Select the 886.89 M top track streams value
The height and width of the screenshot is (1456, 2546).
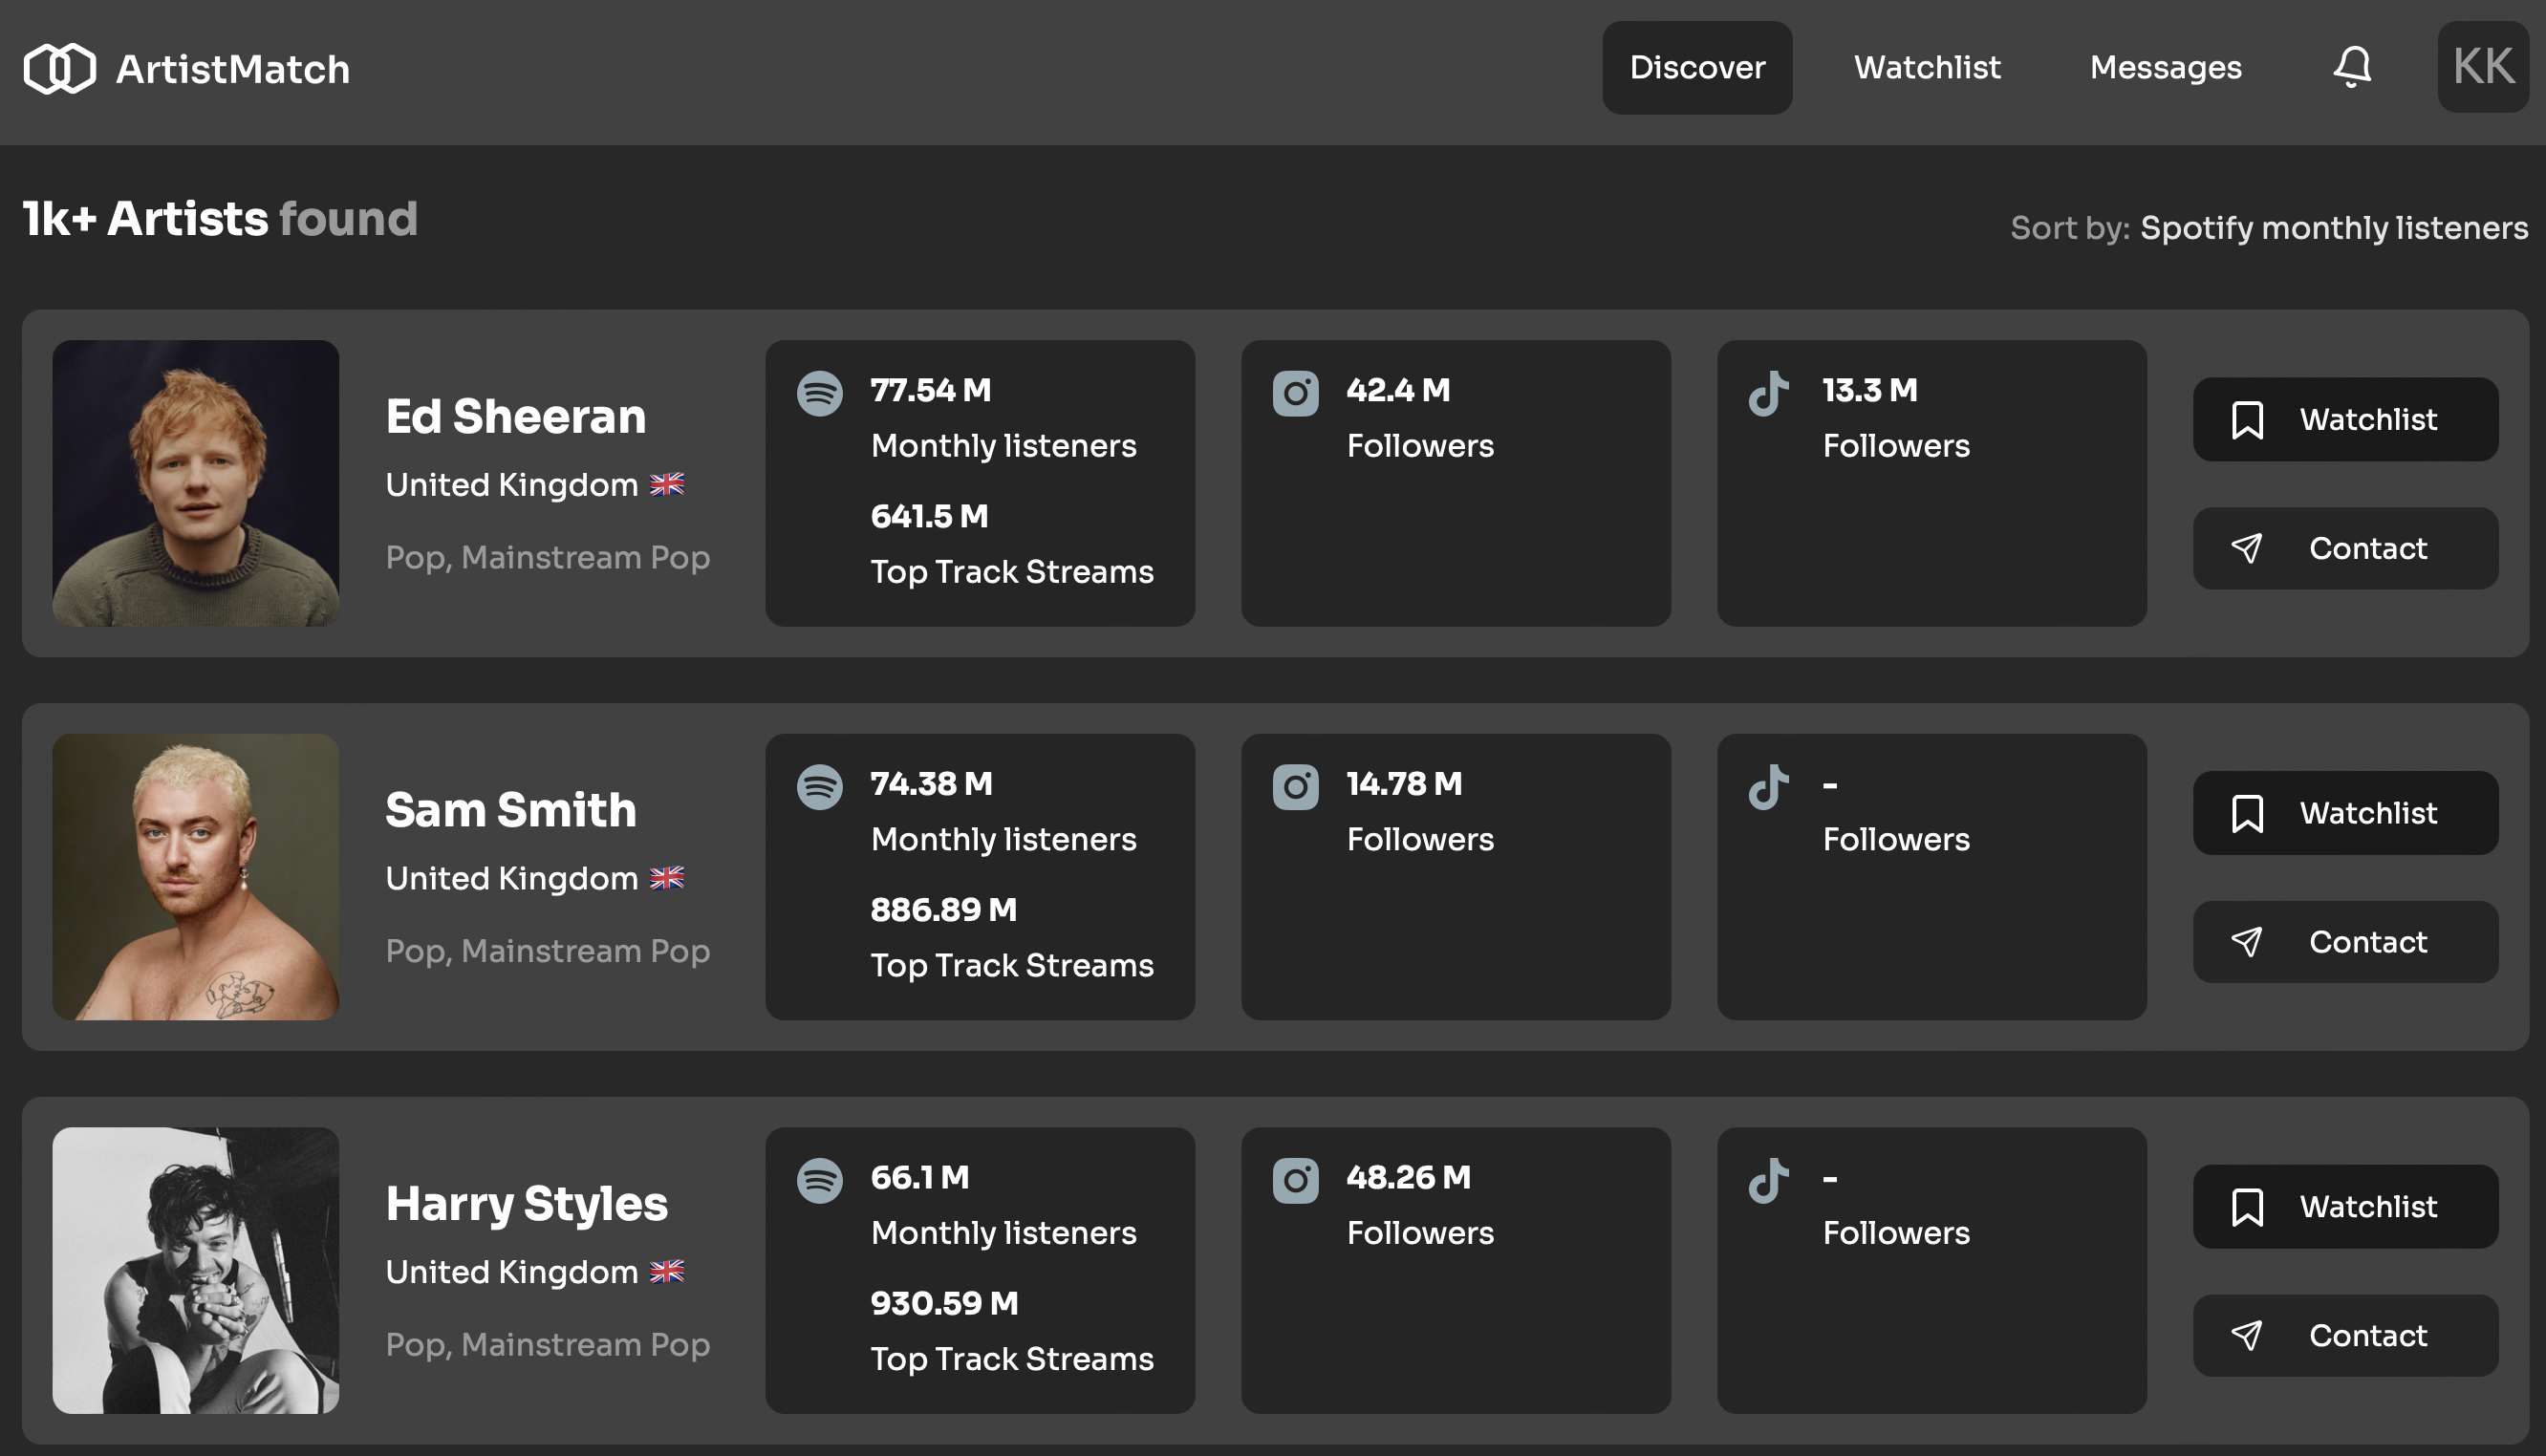(944, 910)
